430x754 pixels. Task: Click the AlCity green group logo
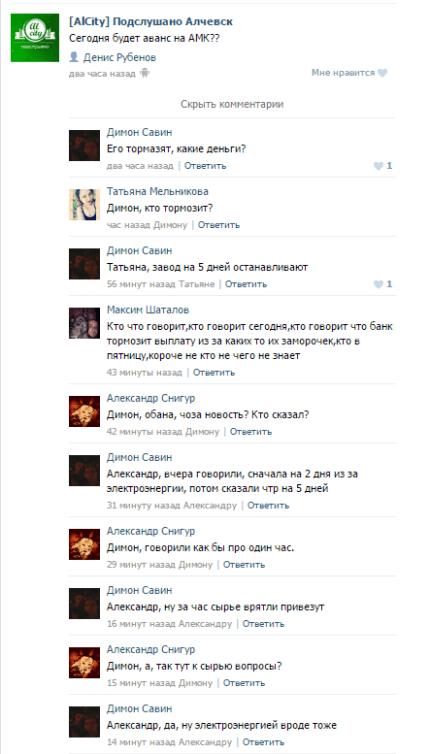pyautogui.click(x=35, y=38)
